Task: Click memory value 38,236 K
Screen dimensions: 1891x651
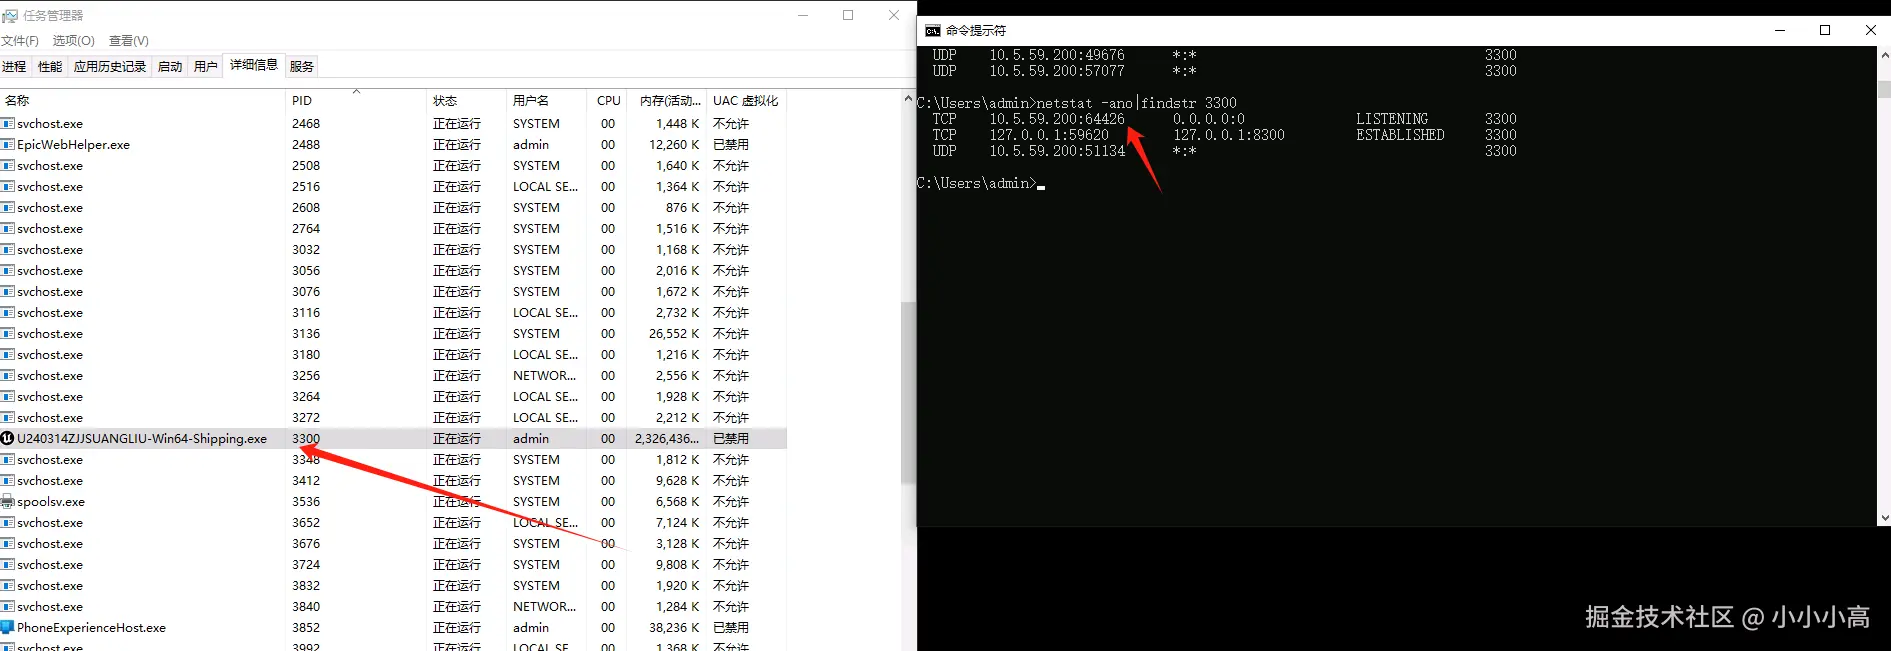Action: pyautogui.click(x=674, y=628)
